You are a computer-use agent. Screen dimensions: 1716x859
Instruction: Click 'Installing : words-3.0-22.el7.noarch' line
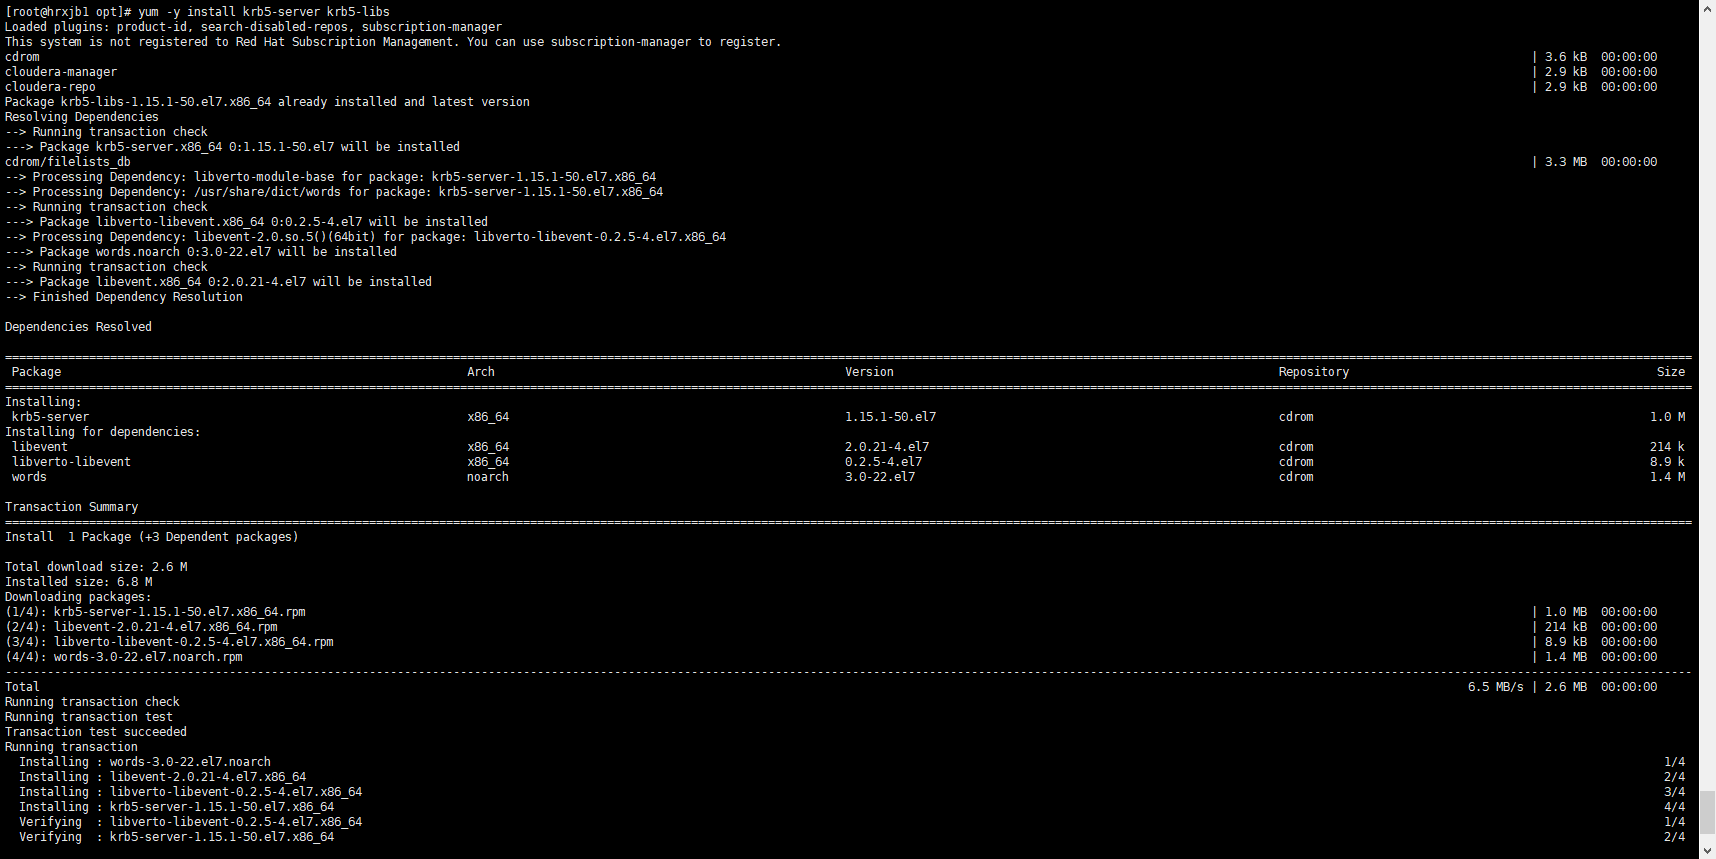point(145,762)
